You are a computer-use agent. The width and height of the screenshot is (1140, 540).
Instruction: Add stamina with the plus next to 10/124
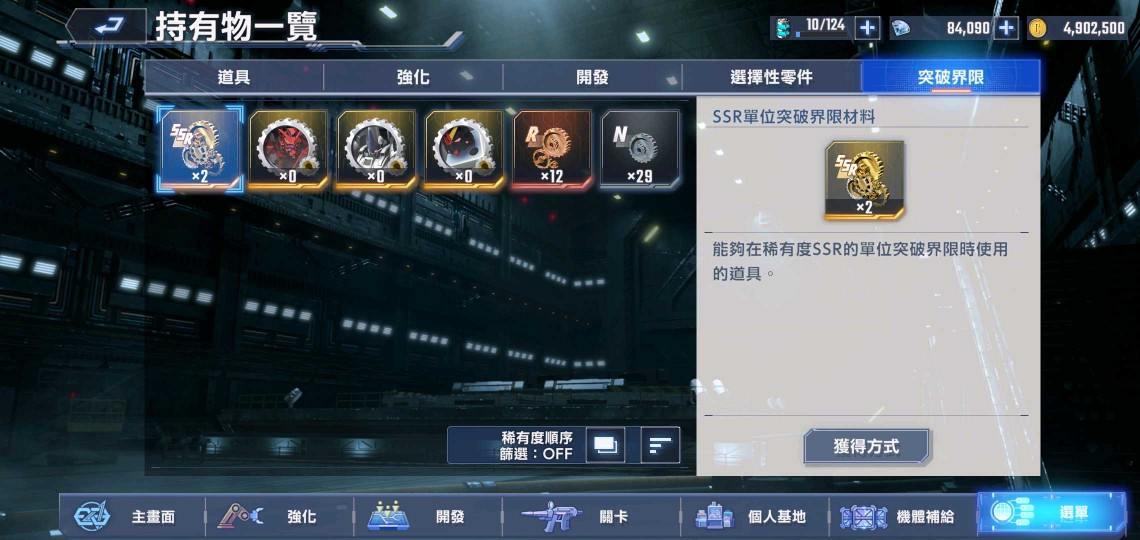[x=867, y=28]
